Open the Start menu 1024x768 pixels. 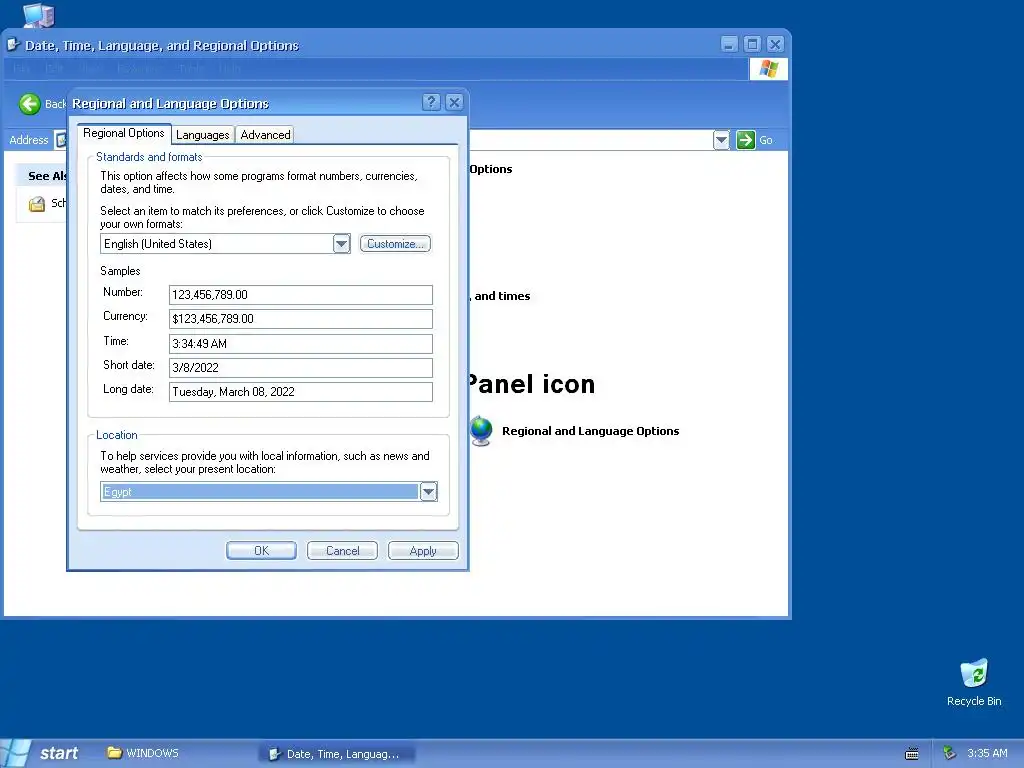(x=44, y=753)
